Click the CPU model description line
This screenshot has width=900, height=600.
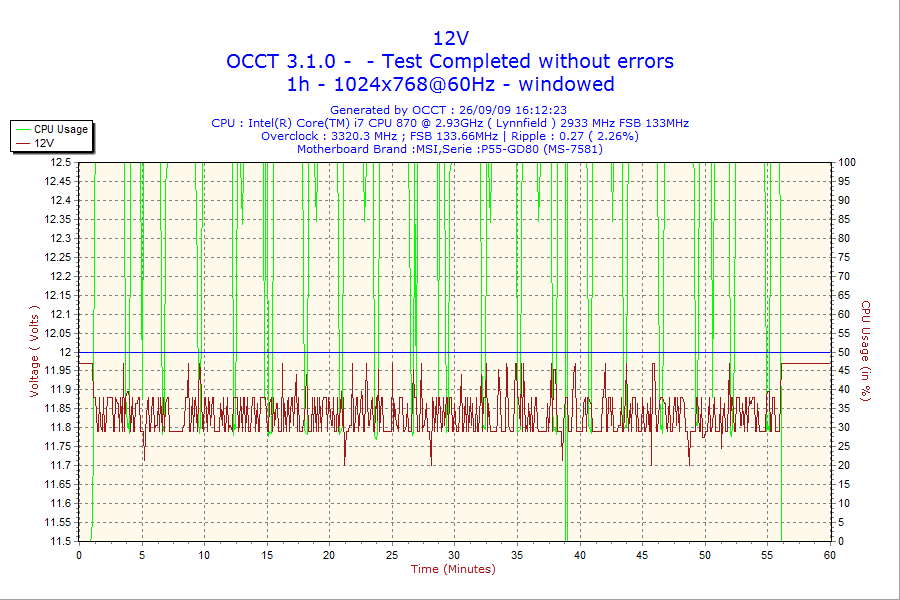tap(450, 123)
